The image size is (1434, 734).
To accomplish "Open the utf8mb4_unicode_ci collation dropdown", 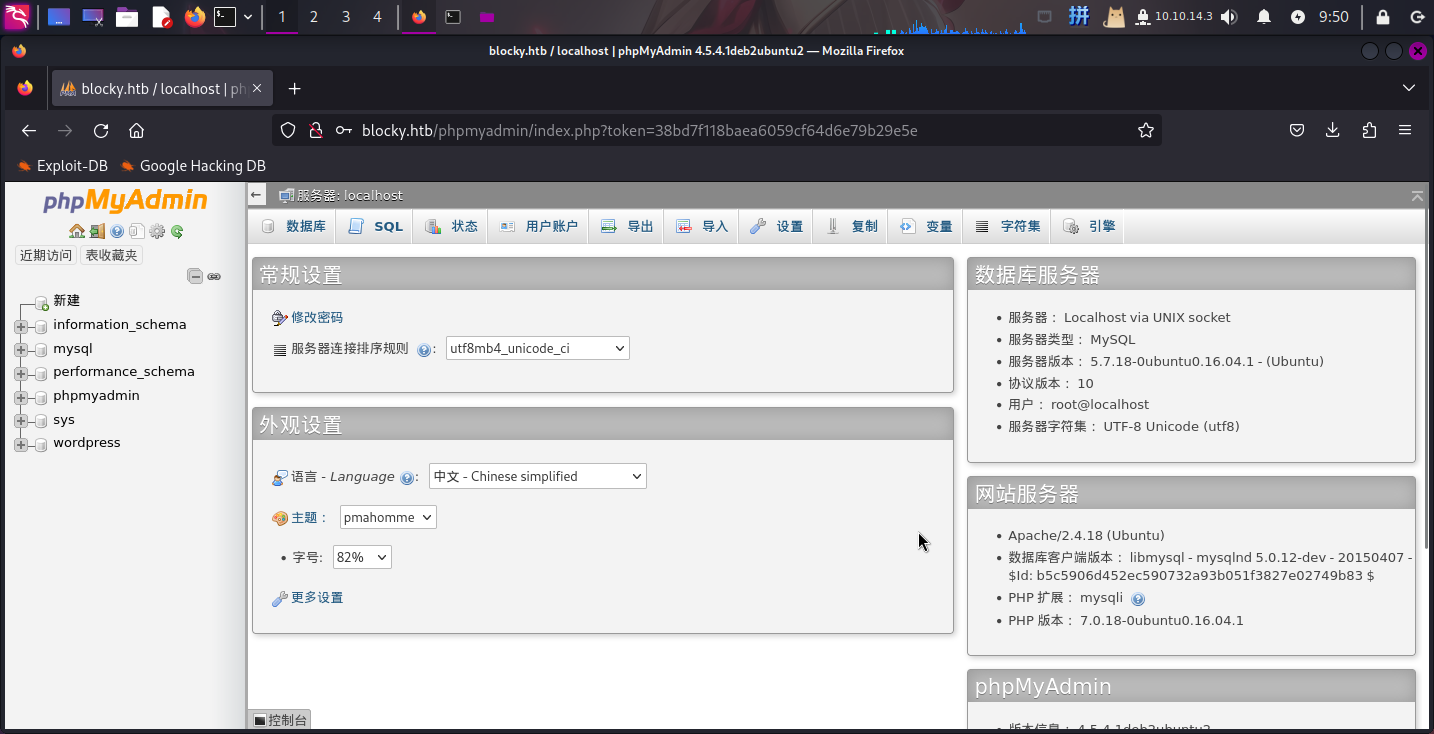I will click(x=538, y=348).
